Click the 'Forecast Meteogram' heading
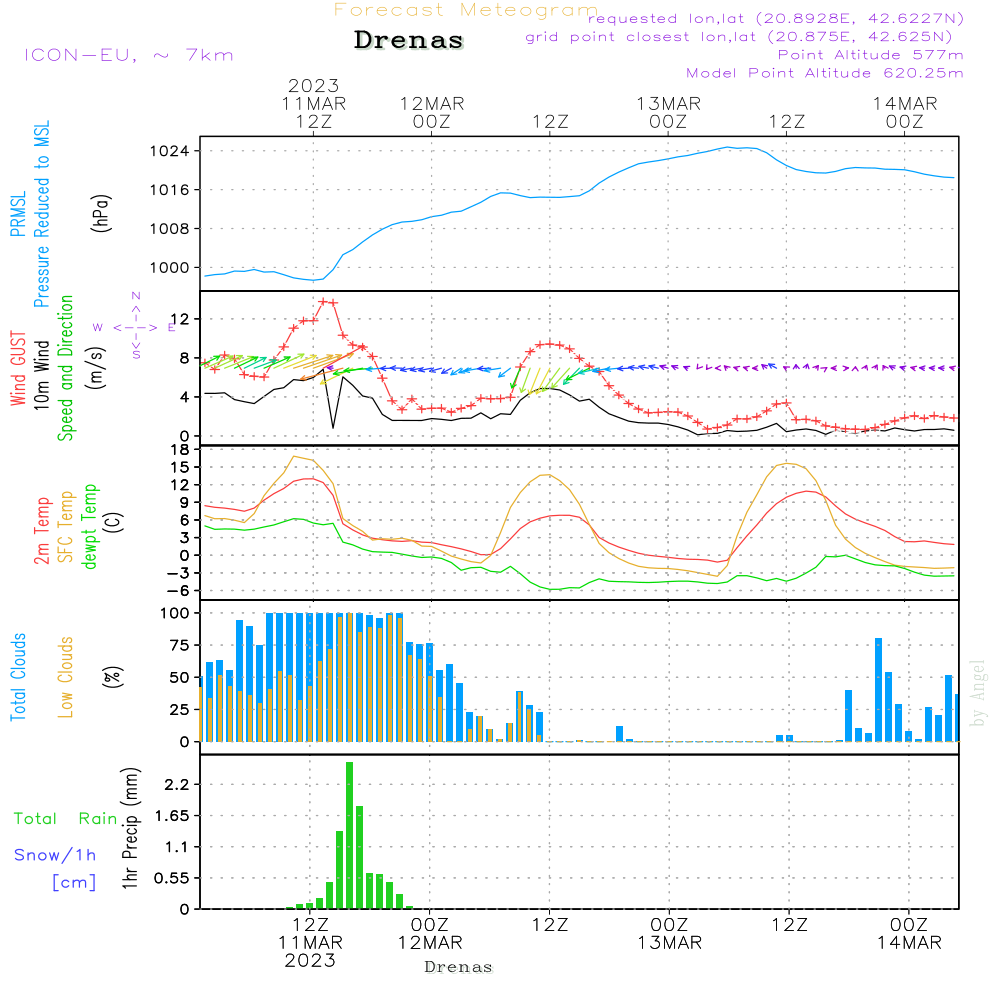 point(466,10)
